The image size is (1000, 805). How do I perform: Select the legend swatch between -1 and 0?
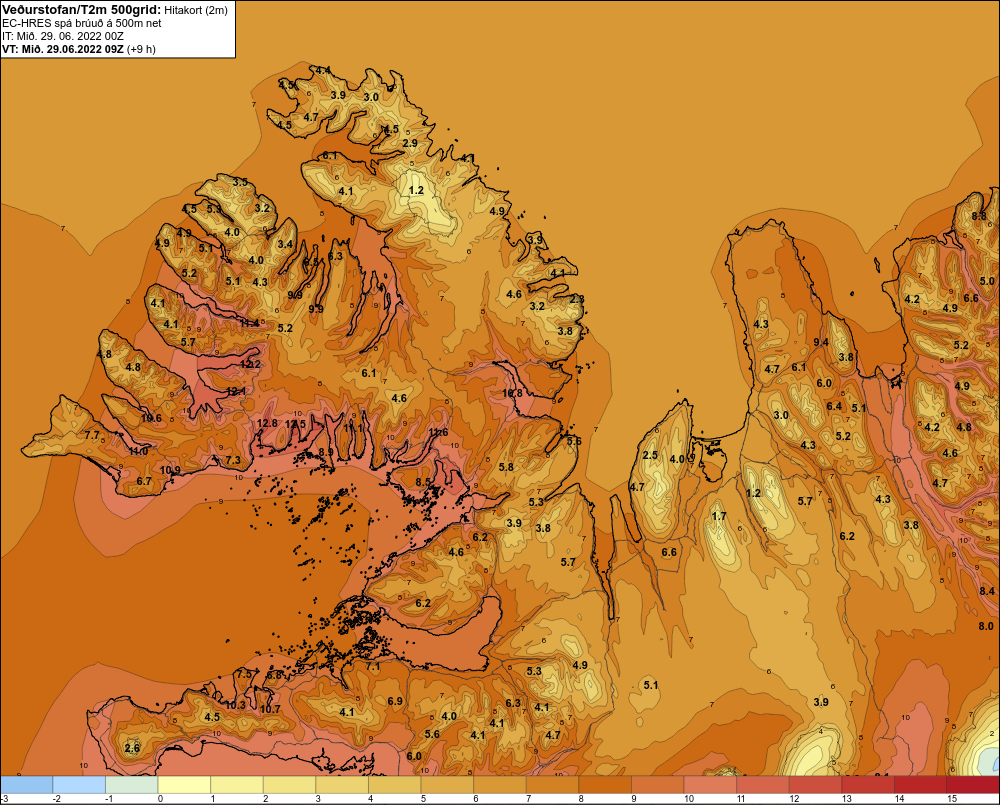(x=132, y=785)
